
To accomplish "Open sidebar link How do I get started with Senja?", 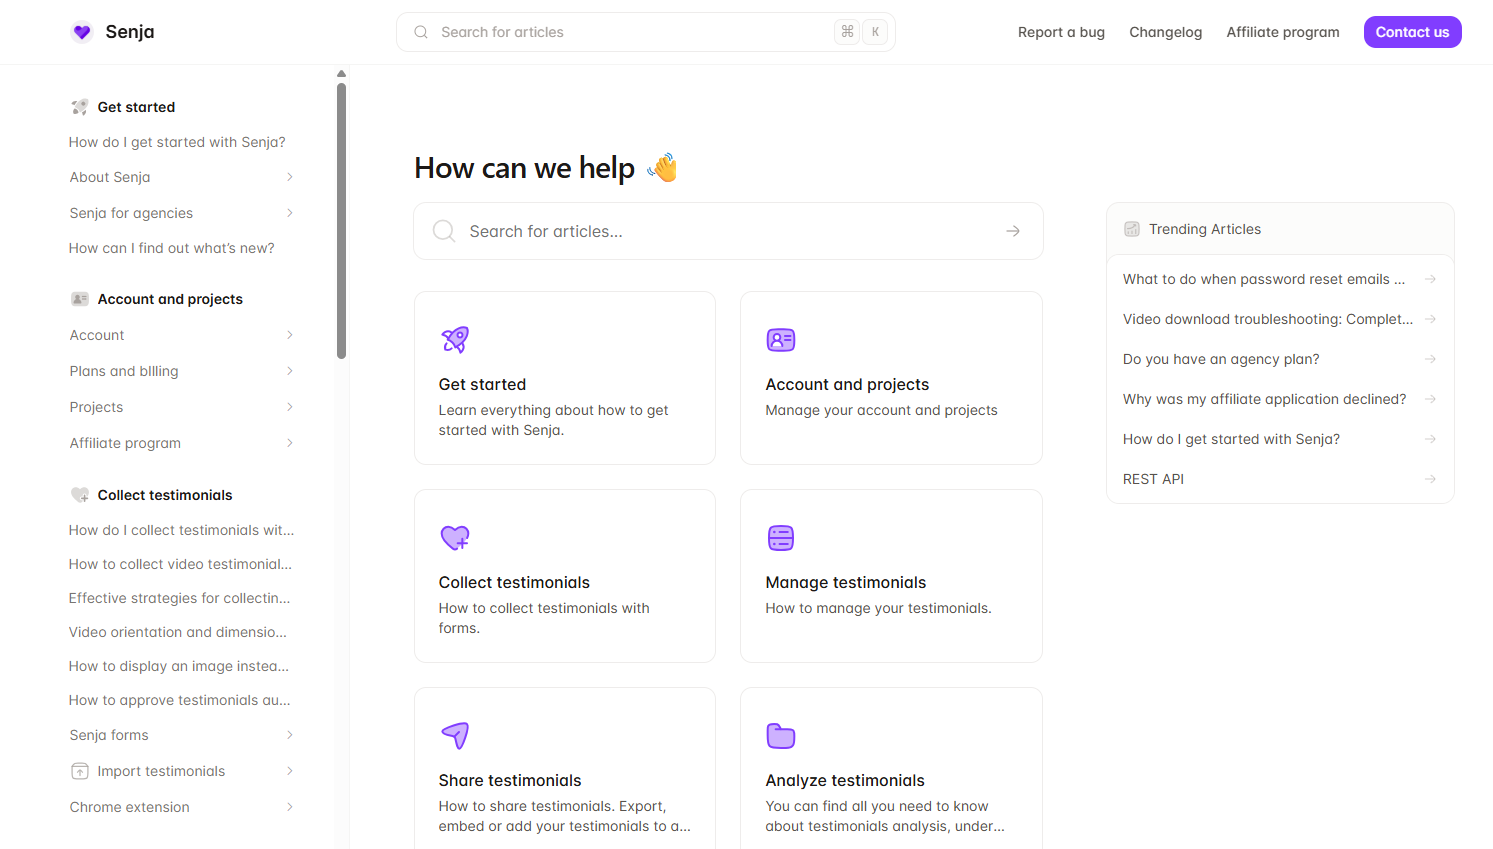I will 177,142.
